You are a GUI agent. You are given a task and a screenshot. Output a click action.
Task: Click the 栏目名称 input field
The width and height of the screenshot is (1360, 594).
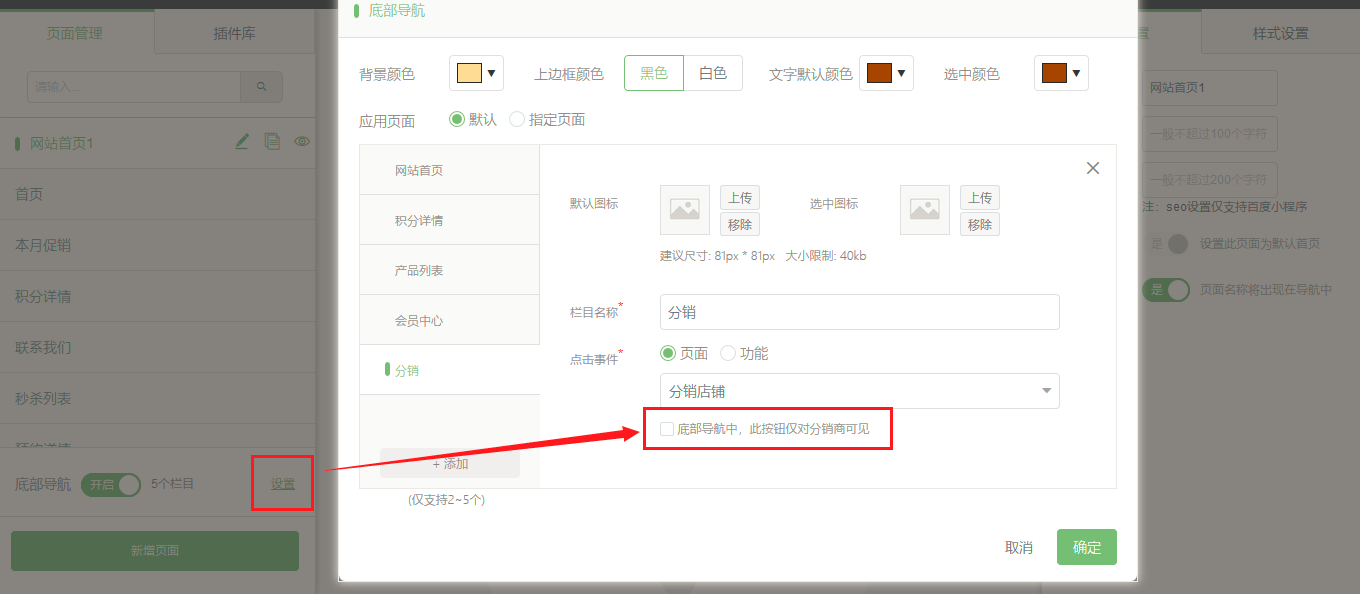pyautogui.click(x=859, y=312)
